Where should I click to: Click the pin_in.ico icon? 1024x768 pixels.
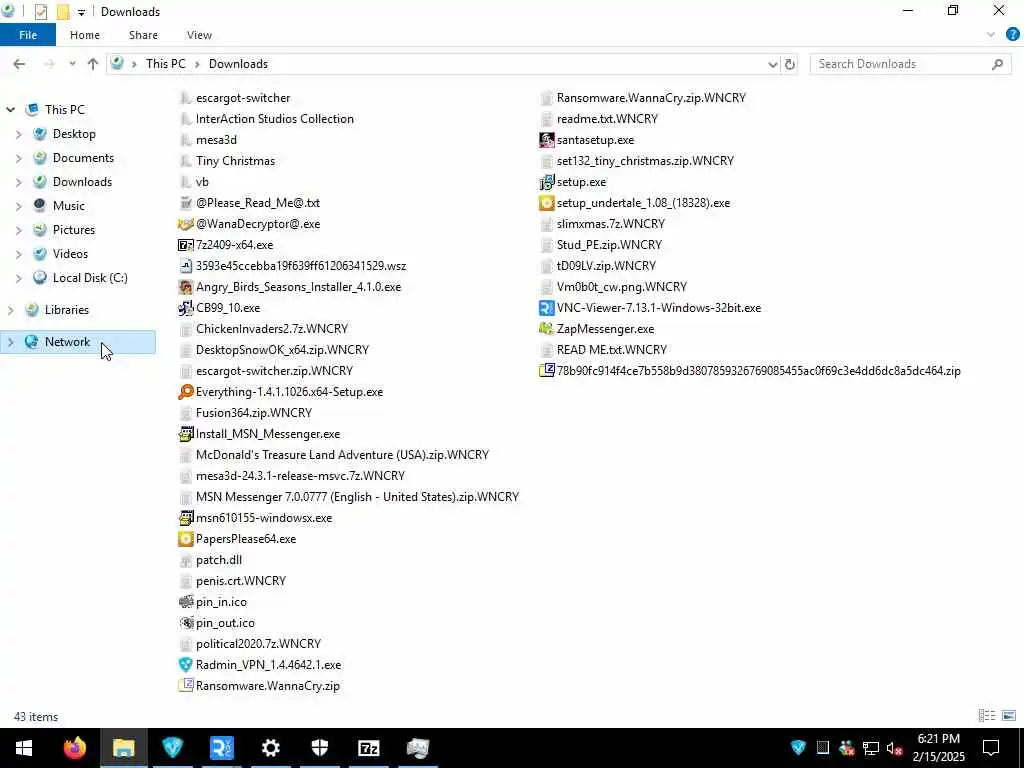click(x=185, y=601)
